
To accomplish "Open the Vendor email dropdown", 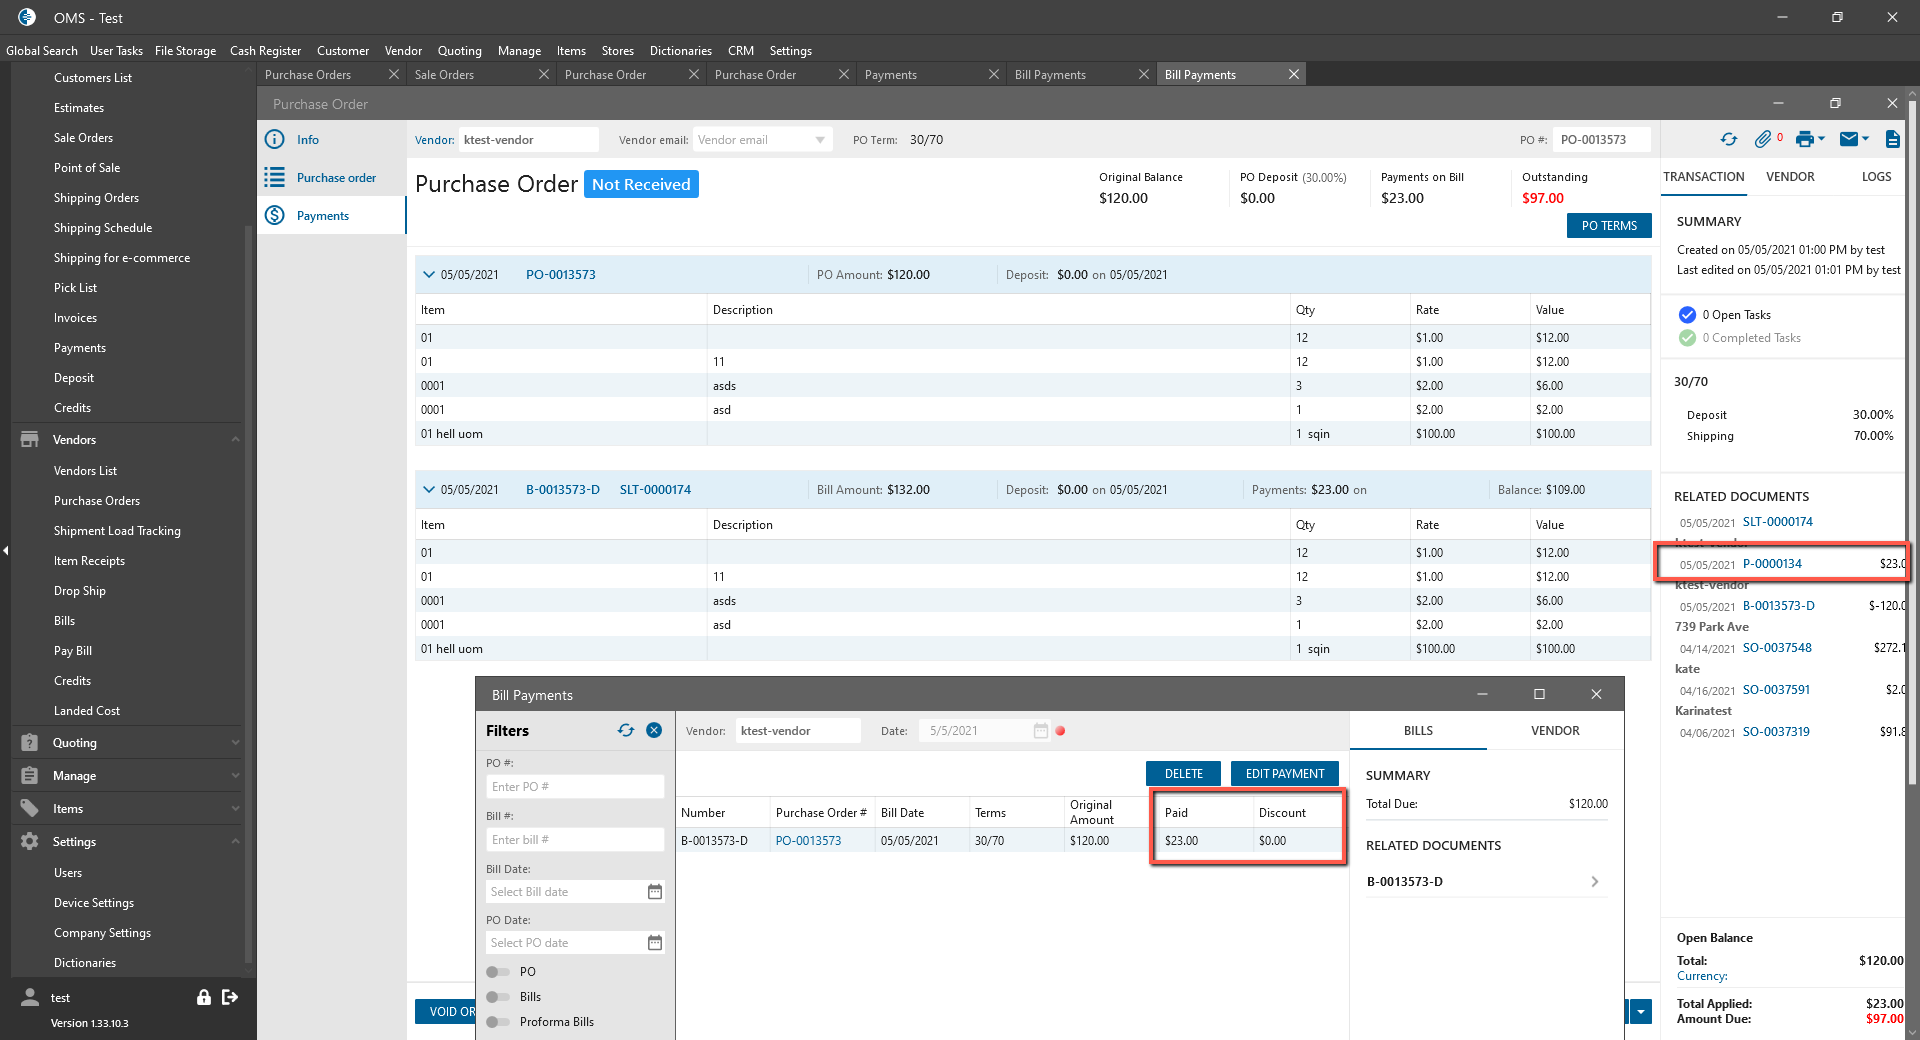I will coord(820,140).
